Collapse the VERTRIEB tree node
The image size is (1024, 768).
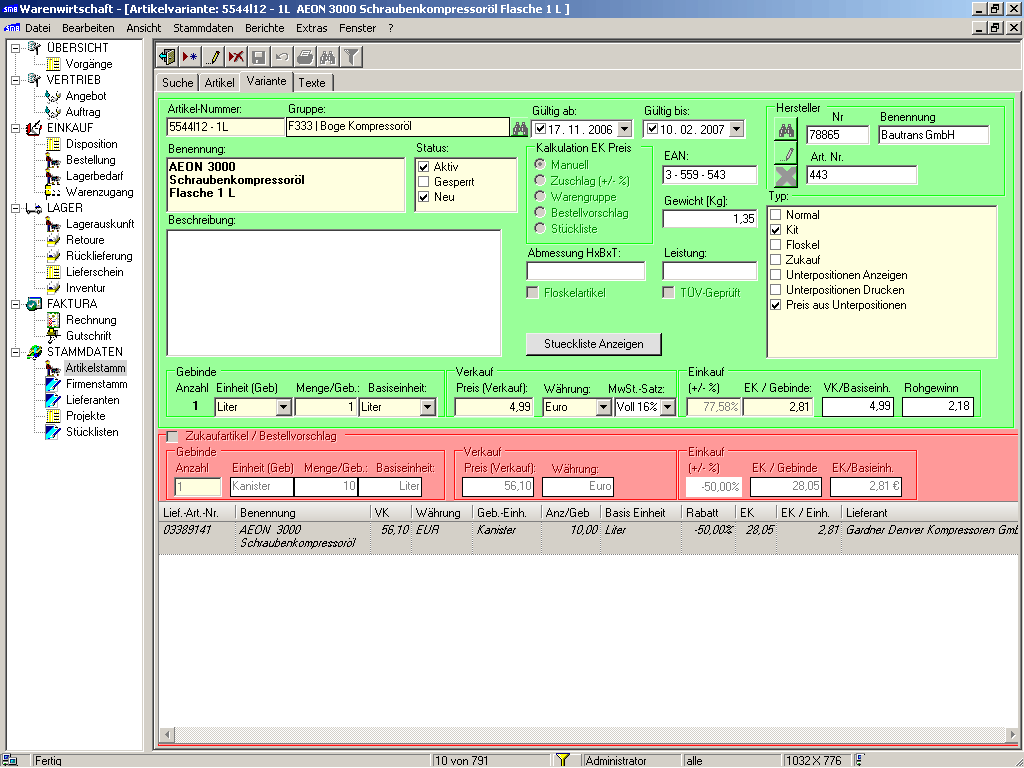click(16, 80)
